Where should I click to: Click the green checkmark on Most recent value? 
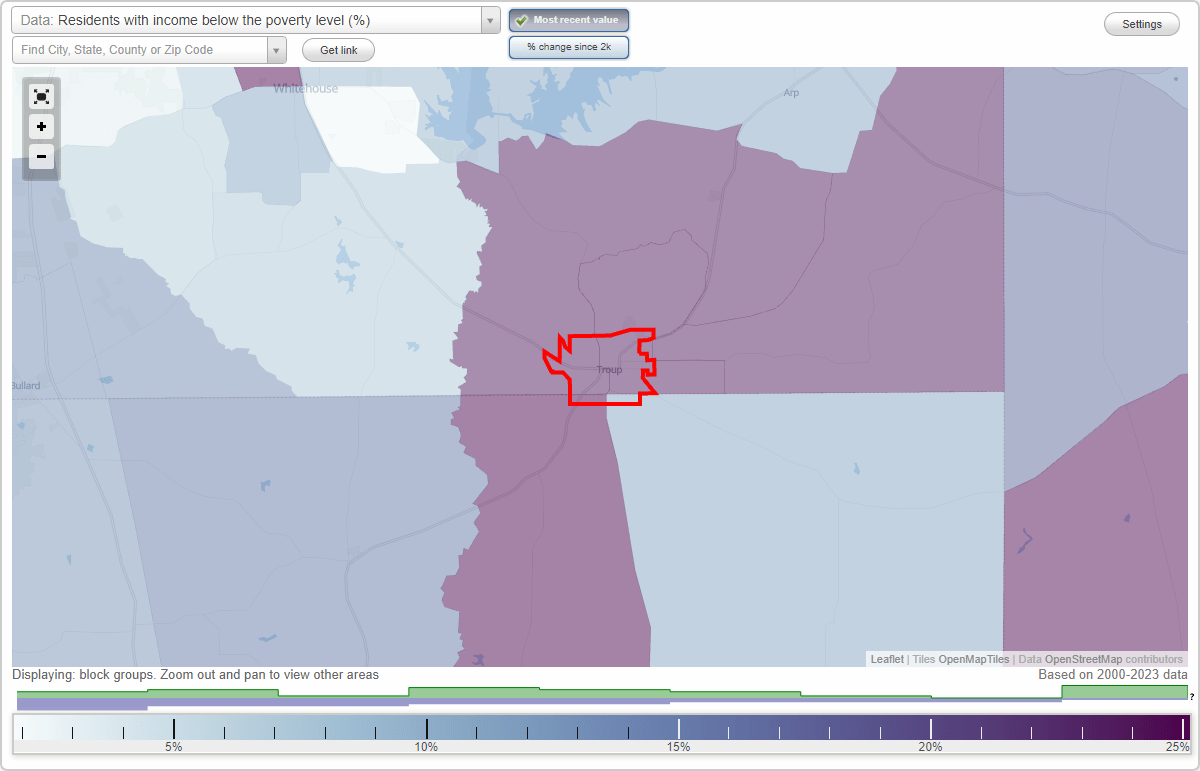click(522, 19)
